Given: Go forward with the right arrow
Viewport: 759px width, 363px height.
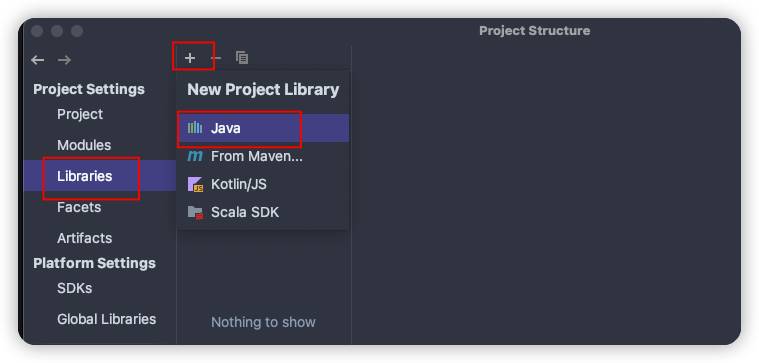Looking at the screenshot, I should pos(64,60).
